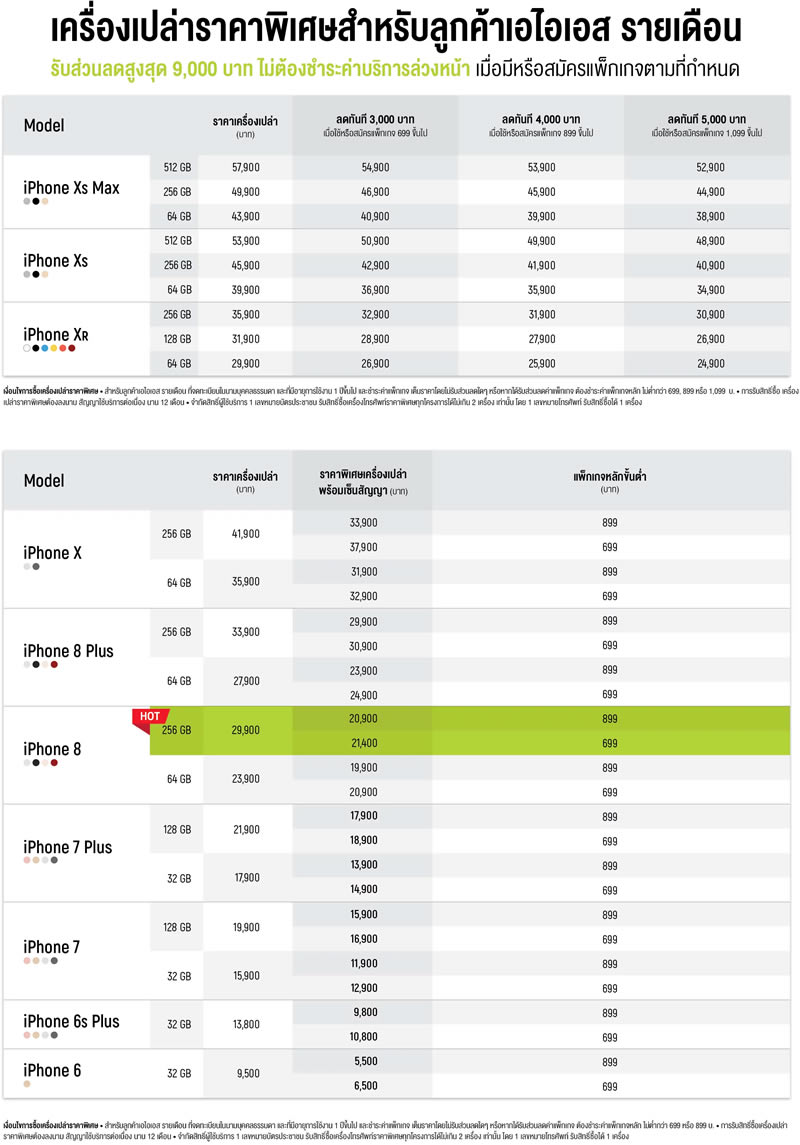
Task: Select the blue color dot under iPhone XR
Action: 45,348
